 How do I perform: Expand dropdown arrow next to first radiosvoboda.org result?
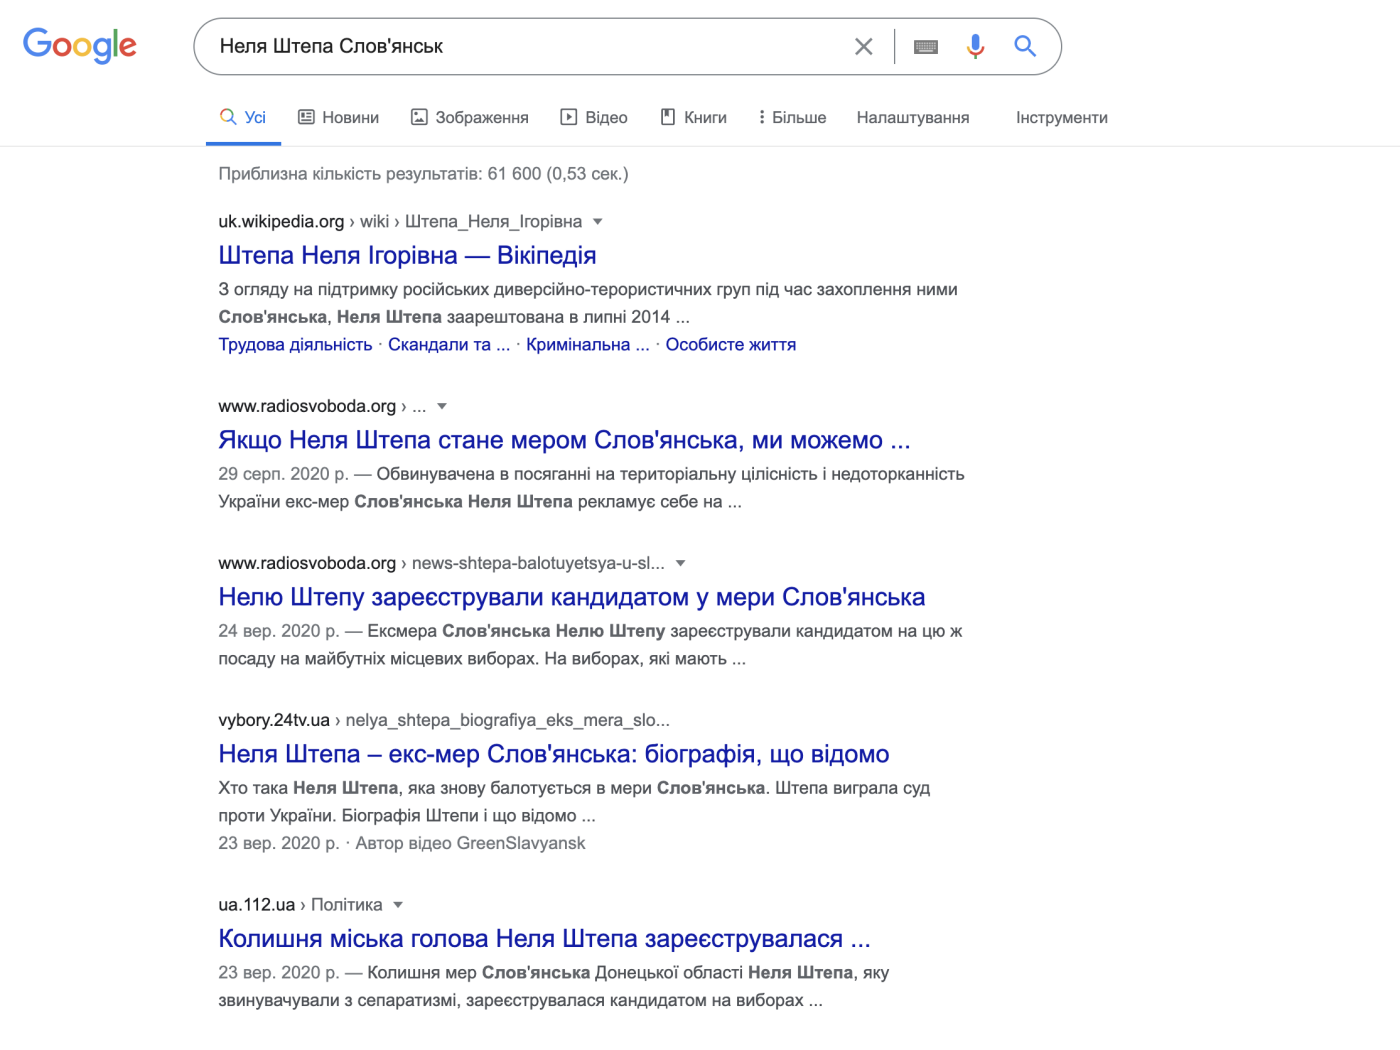[442, 407]
